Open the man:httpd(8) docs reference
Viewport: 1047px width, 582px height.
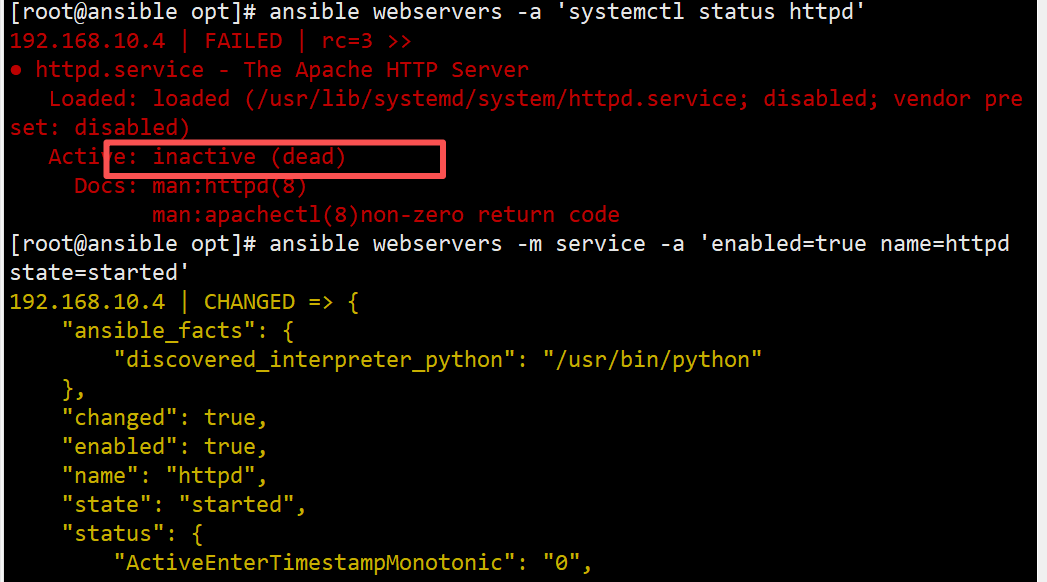coord(229,186)
